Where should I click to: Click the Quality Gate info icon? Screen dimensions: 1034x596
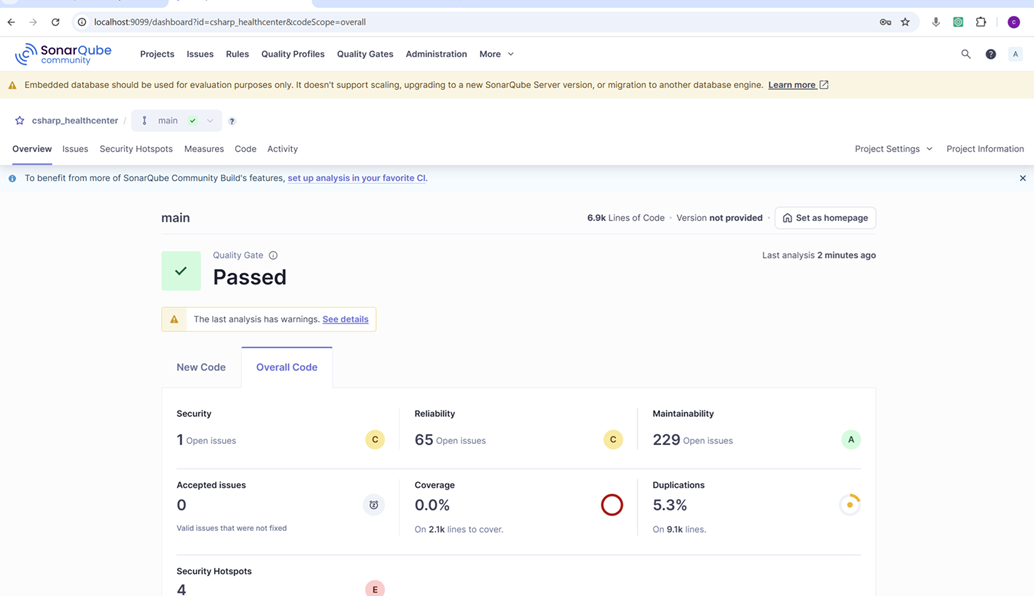click(273, 255)
